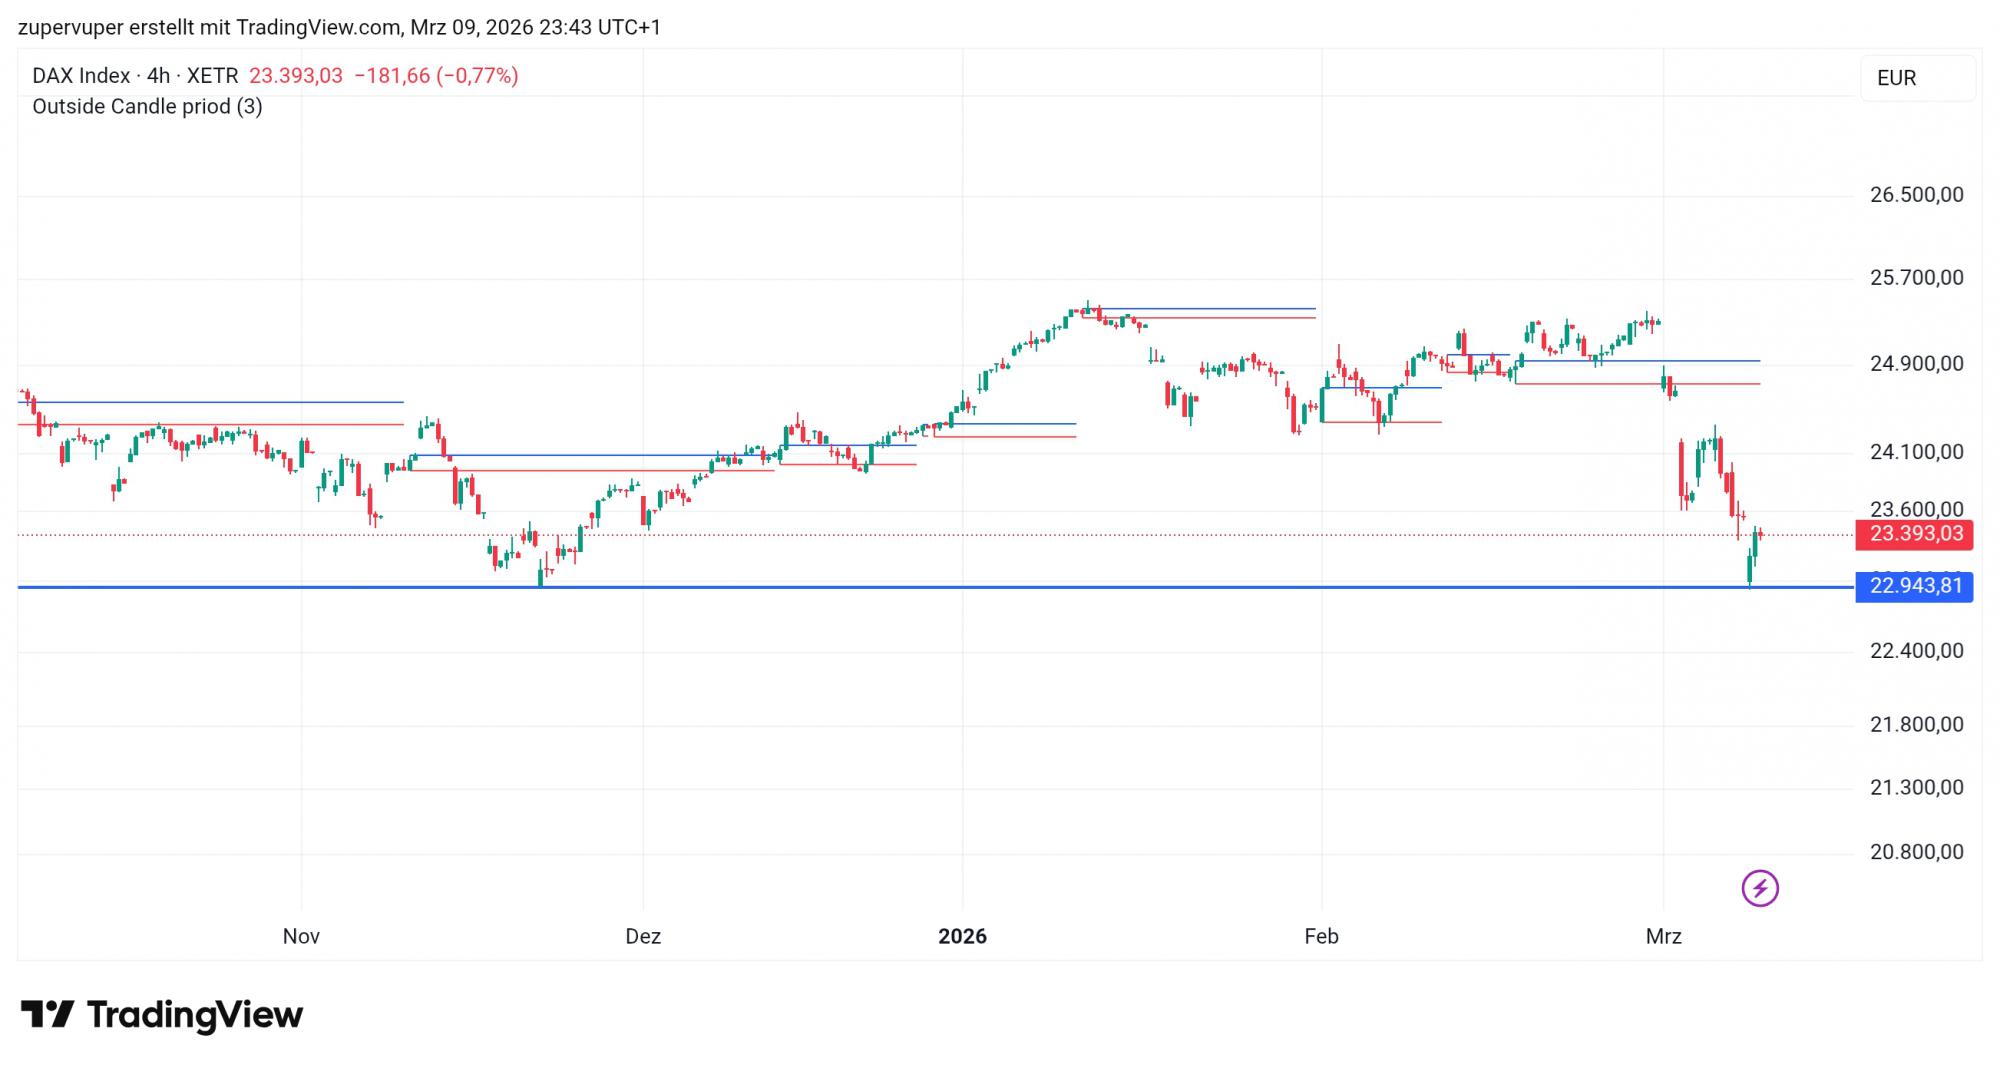Click the blue 22.943,81 price label

tap(1914, 586)
